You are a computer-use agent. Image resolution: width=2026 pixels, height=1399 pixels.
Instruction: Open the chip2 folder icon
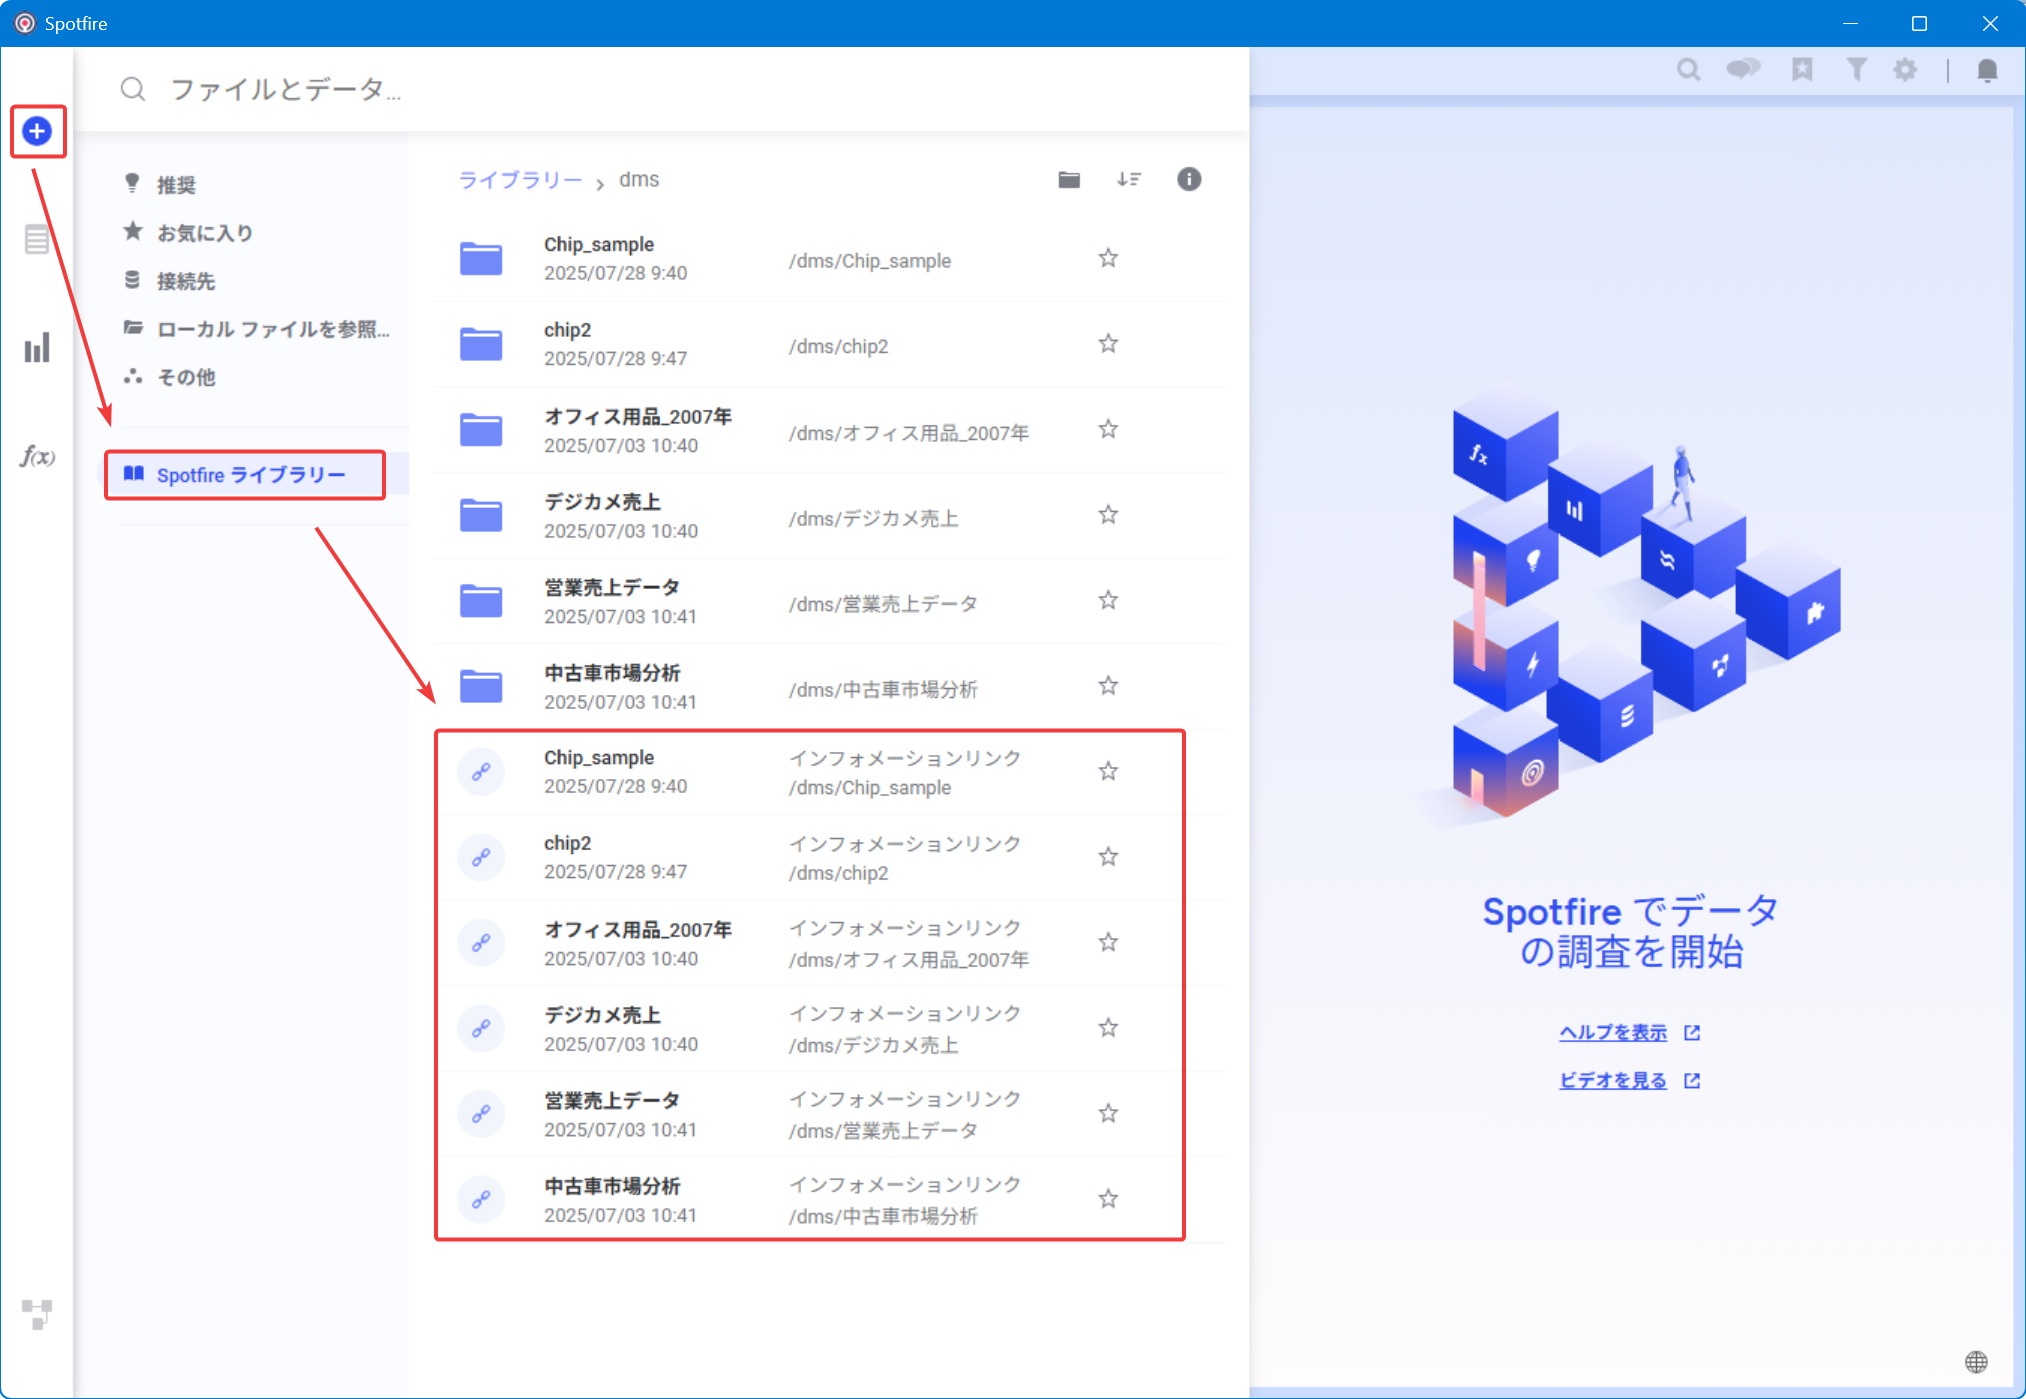pos(481,344)
